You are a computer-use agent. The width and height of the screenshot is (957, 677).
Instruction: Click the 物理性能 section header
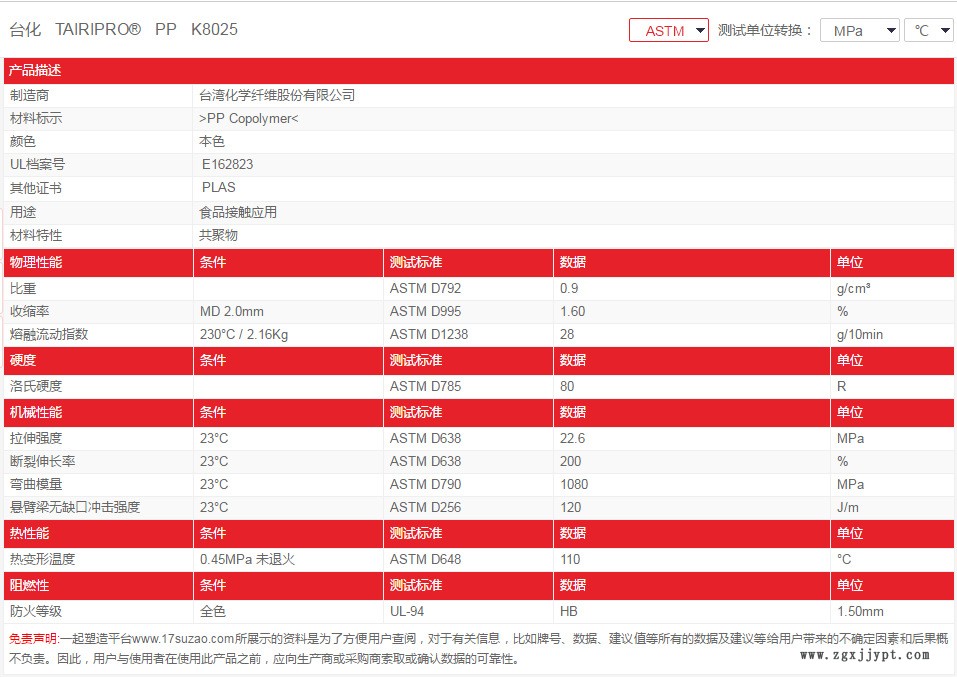35,262
